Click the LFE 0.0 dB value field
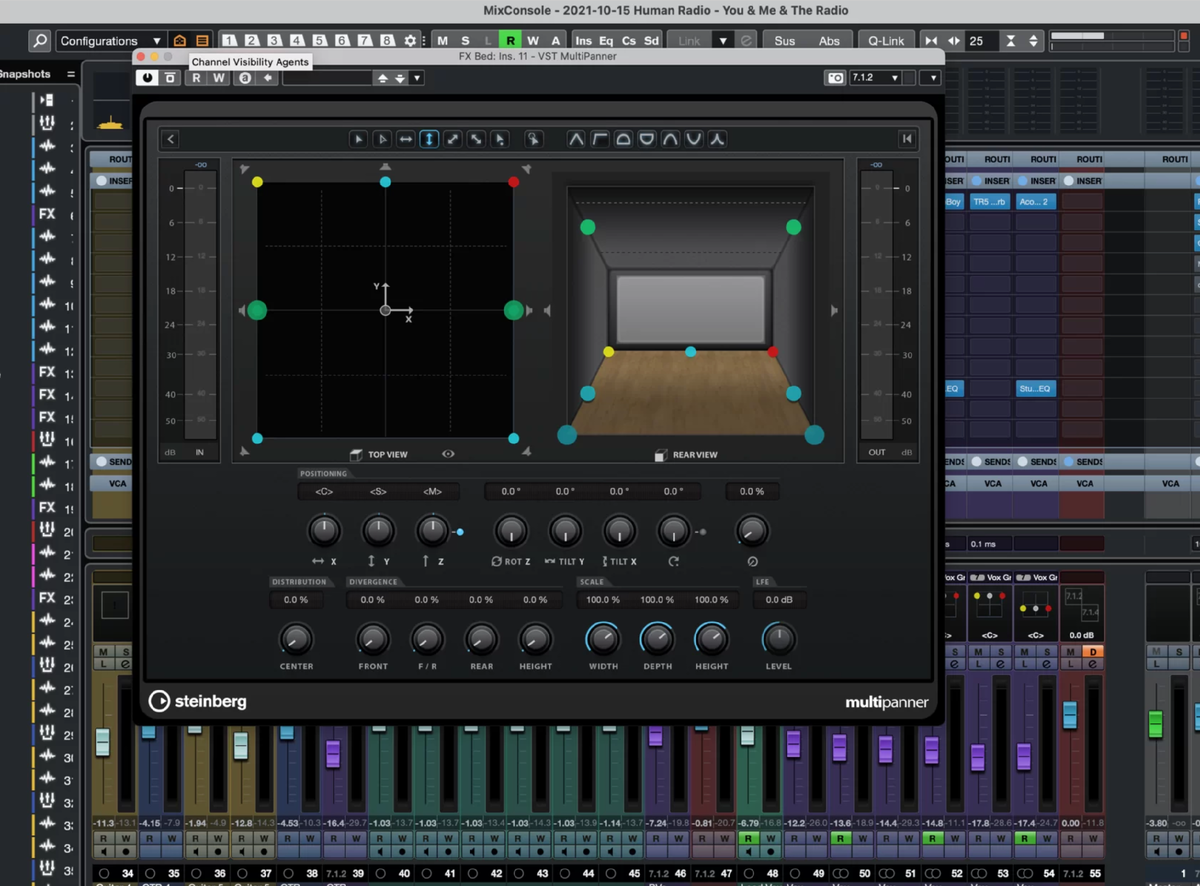This screenshot has width=1200, height=886. click(779, 600)
